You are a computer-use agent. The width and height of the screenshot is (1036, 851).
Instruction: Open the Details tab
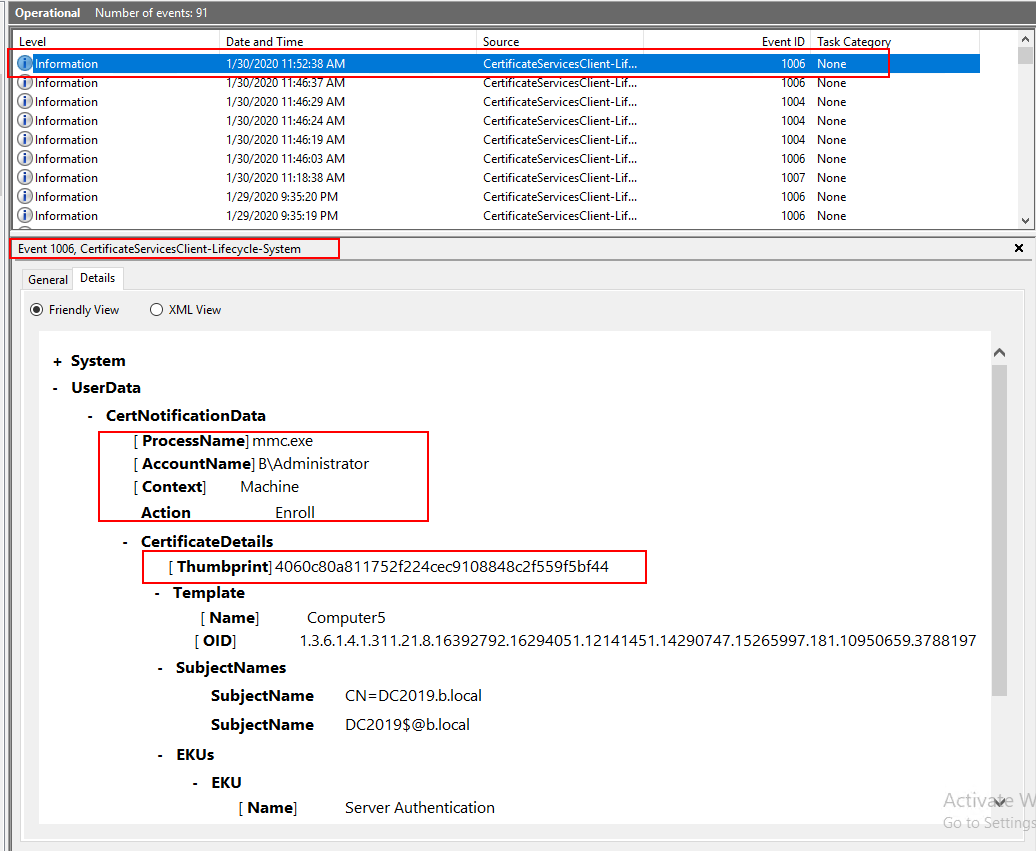coord(97,278)
